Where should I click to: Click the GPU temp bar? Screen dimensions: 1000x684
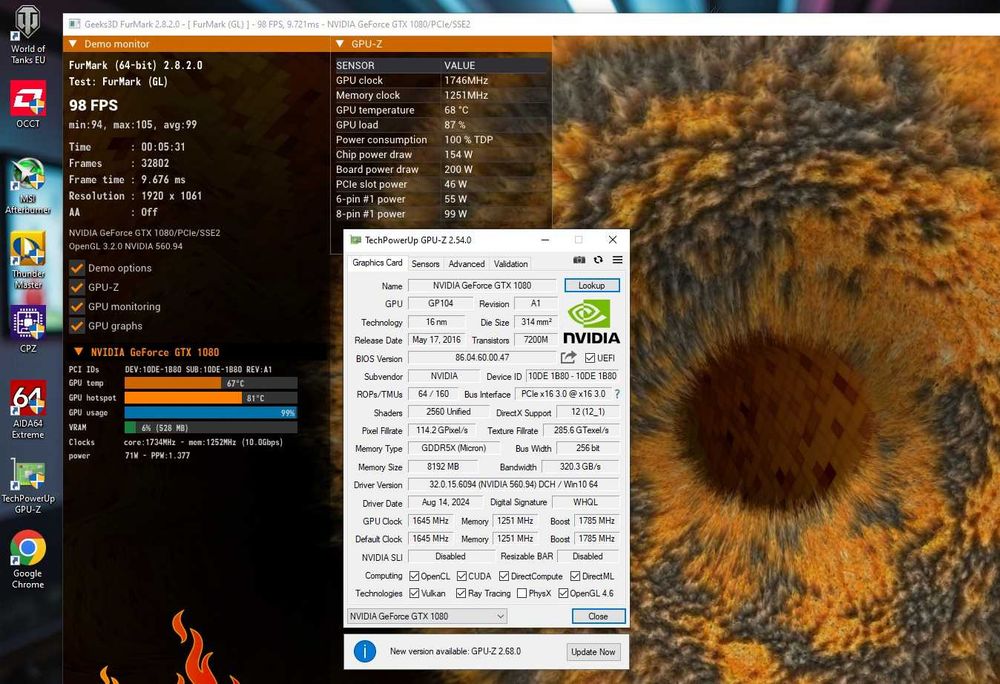coord(210,383)
